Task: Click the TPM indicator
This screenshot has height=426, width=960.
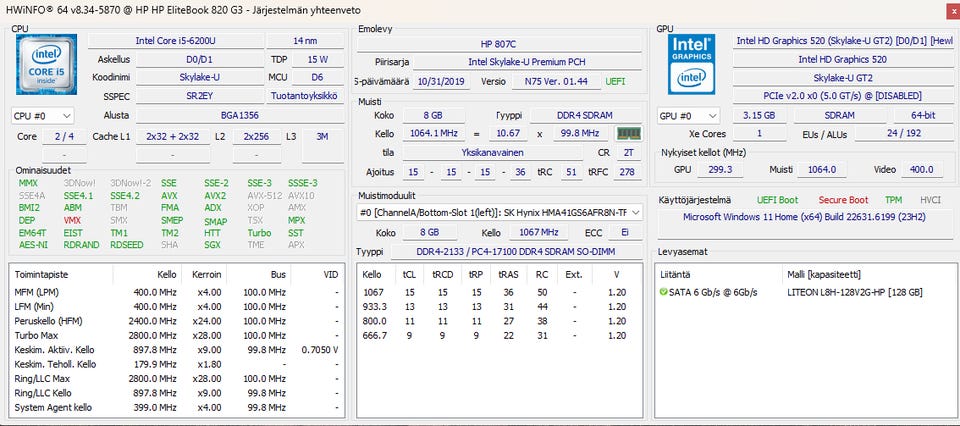Action: [x=893, y=200]
